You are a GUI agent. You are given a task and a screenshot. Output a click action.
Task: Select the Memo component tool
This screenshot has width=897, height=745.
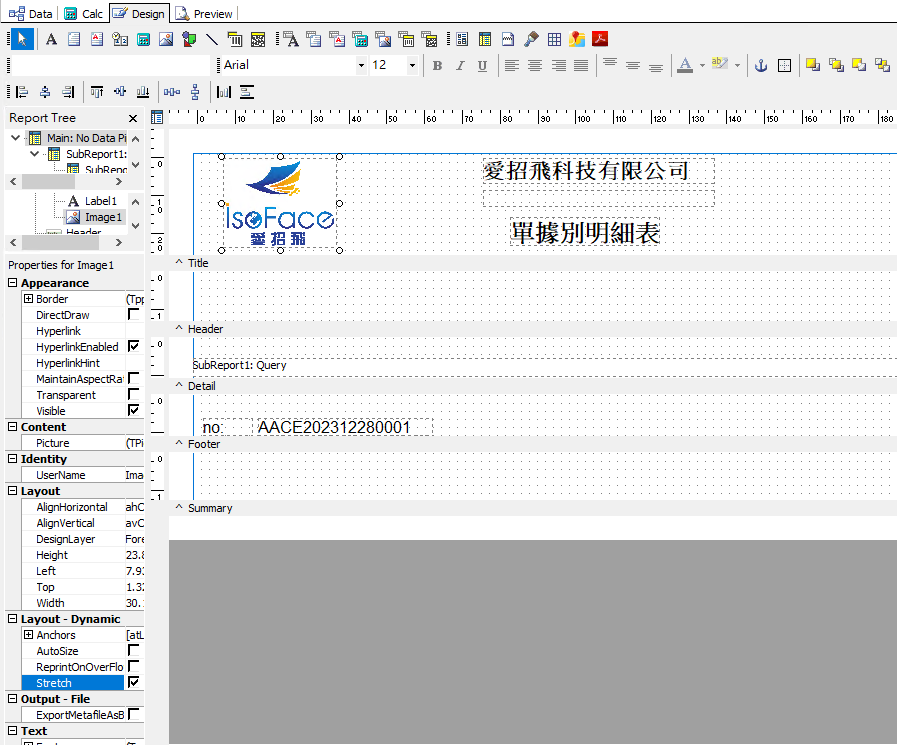[x=74, y=39]
